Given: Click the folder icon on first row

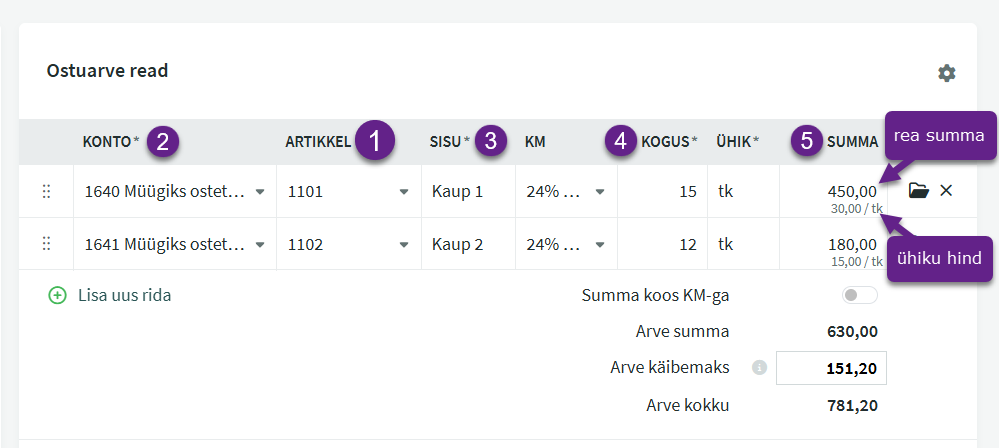Looking at the screenshot, I should (x=918, y=190).
